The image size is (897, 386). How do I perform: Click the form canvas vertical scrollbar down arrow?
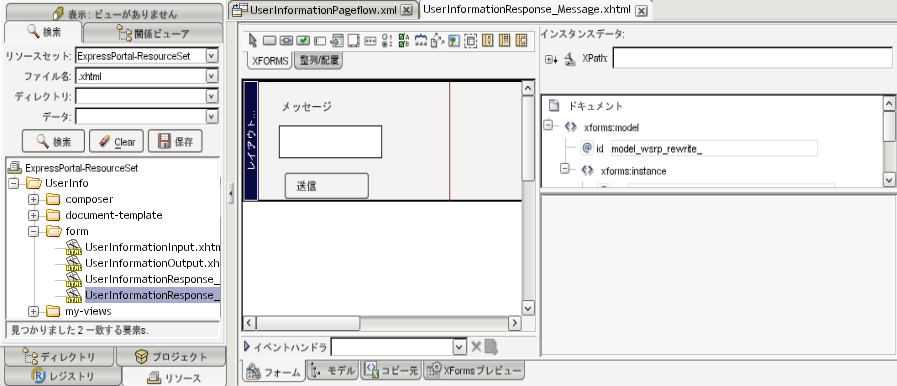tap(529, 307)
